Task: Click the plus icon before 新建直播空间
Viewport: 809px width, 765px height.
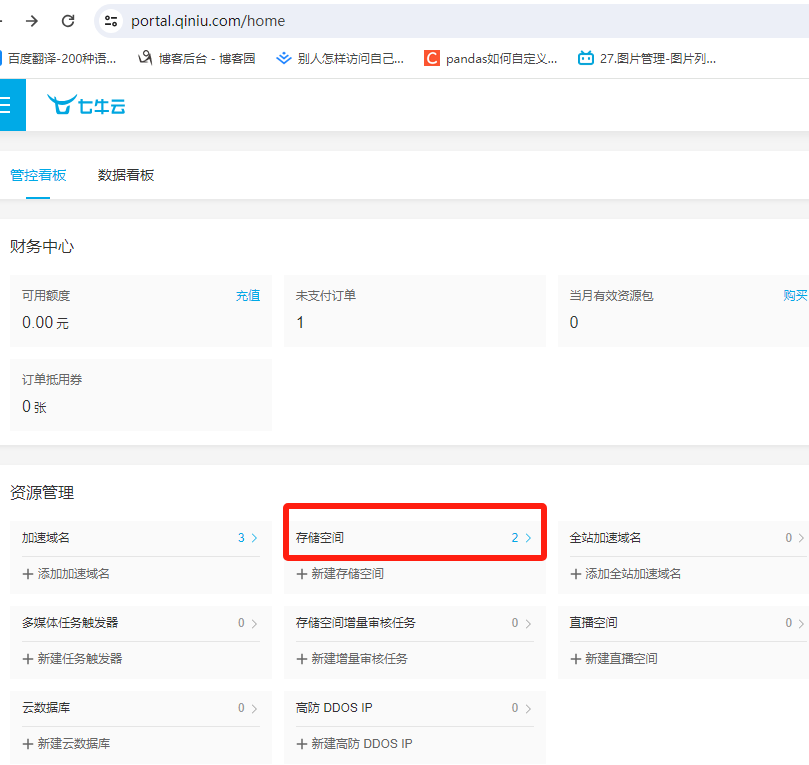Action: pos(576,659)
